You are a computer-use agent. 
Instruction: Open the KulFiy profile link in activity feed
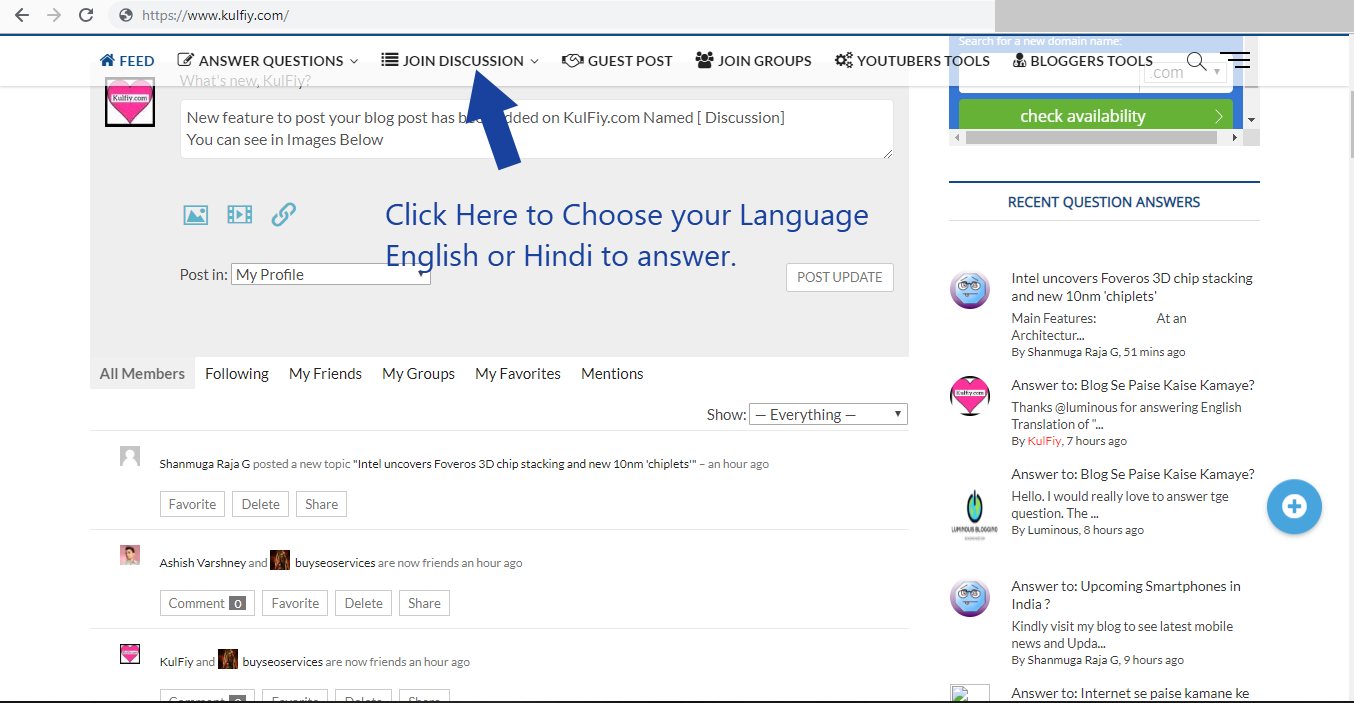(176, 662)
